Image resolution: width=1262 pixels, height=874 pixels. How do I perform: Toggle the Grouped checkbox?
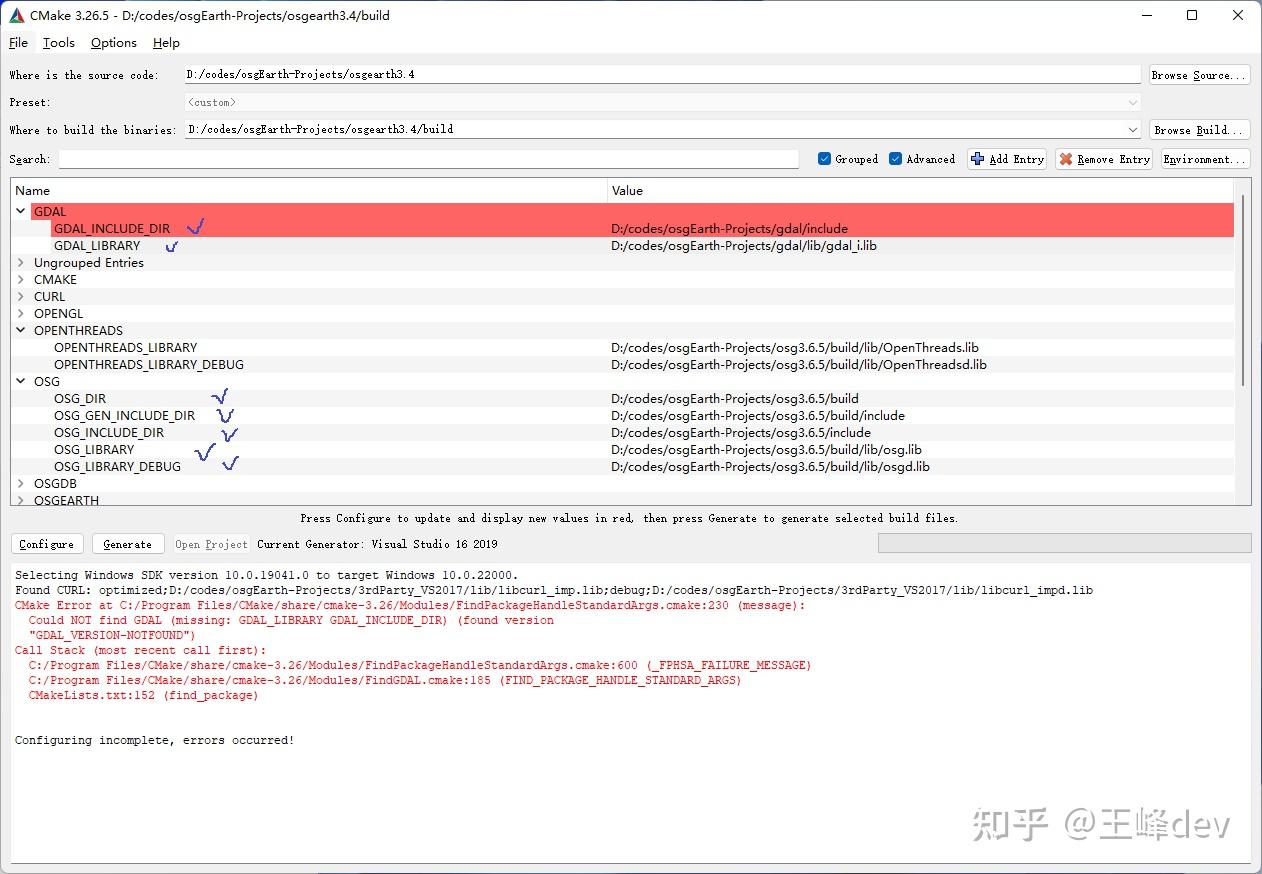click(x=825, y=159)
